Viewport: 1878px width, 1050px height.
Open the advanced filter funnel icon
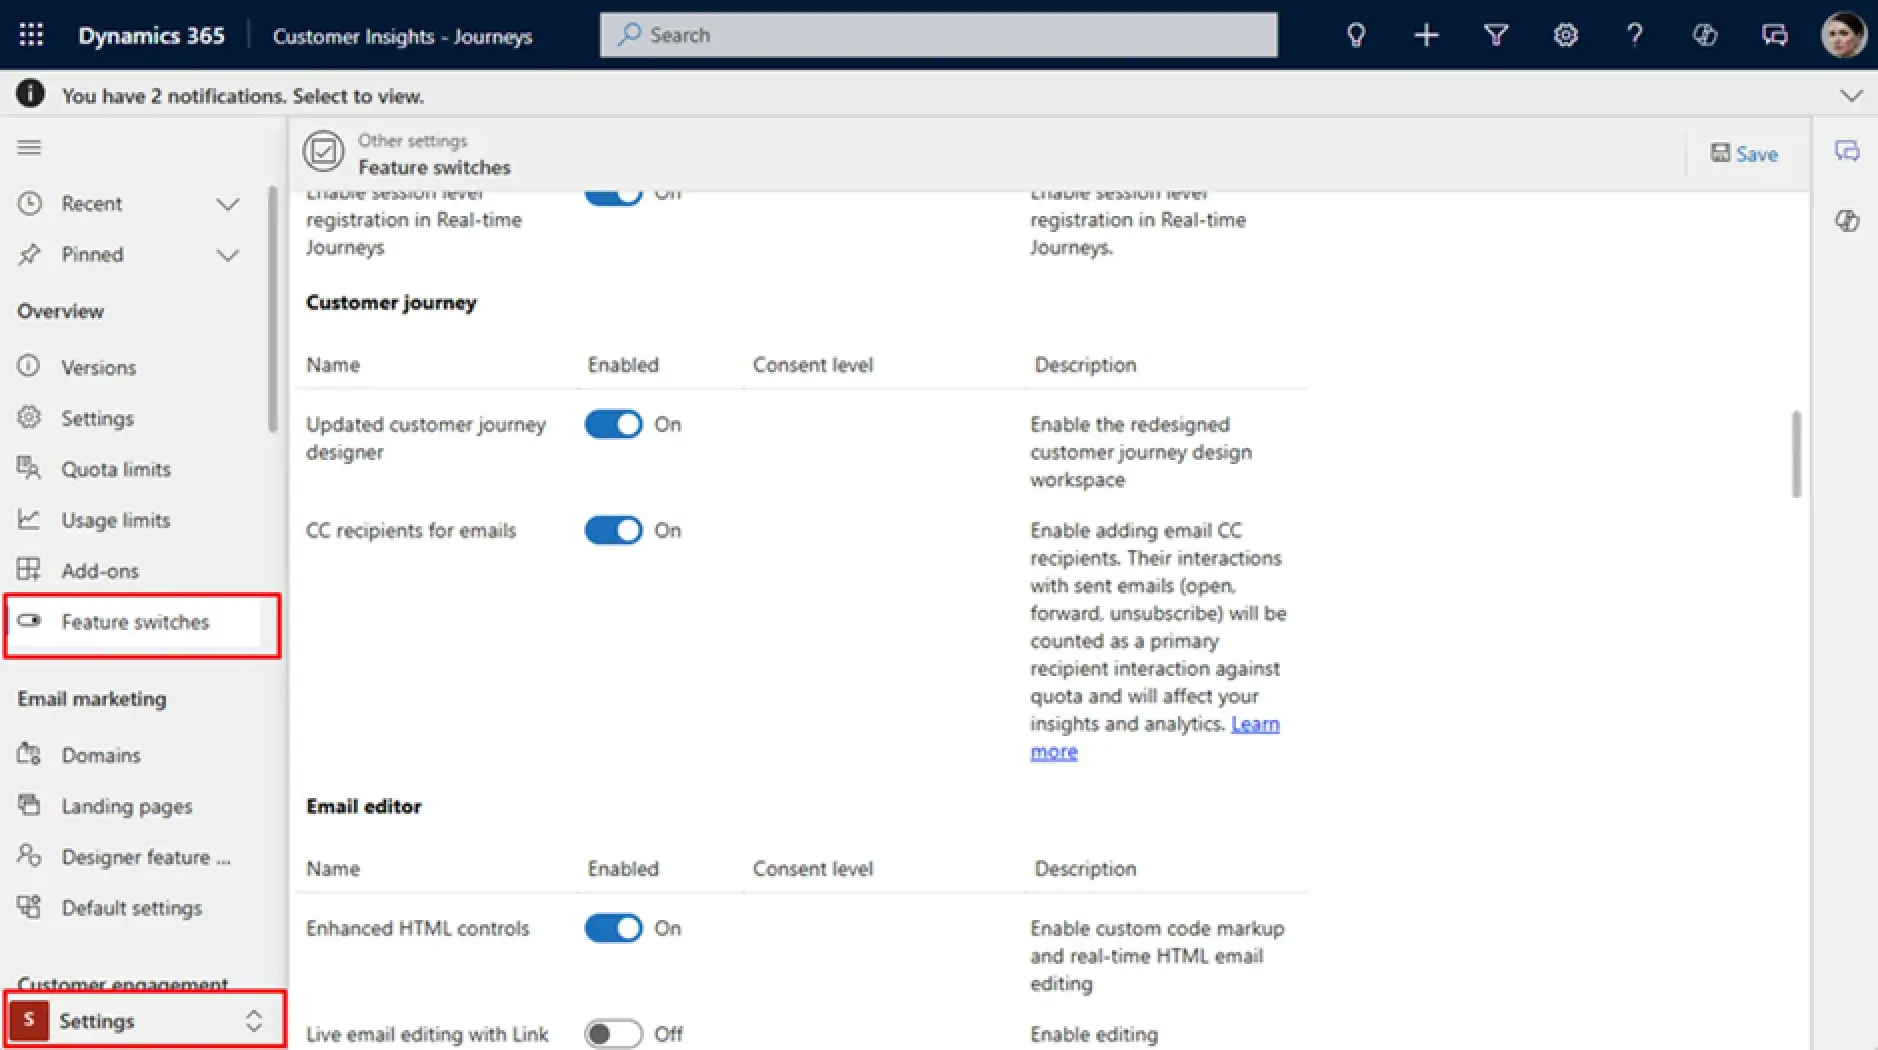(x=1496, y=35)
